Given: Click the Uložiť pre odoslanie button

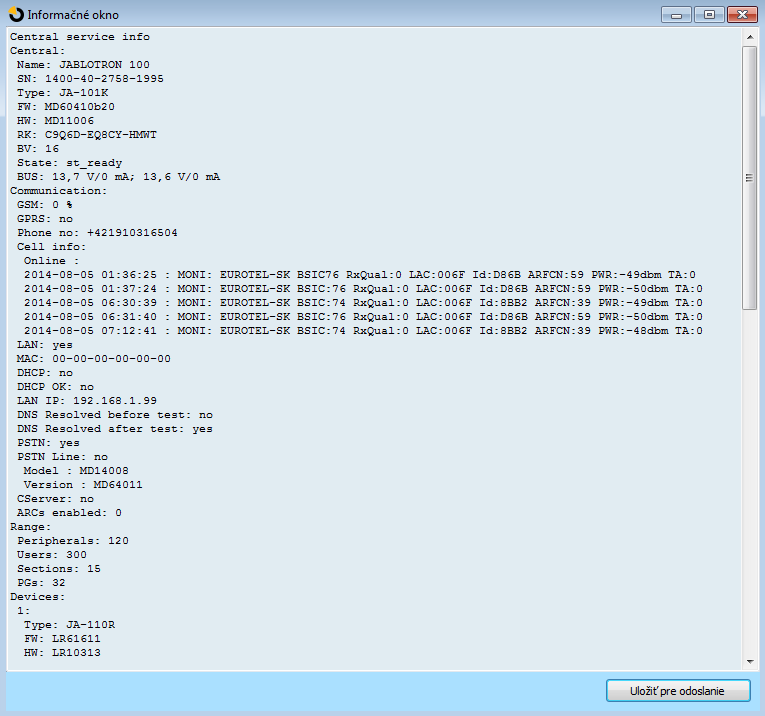Looking at the screenshot, I should click(x=678, y=691).
